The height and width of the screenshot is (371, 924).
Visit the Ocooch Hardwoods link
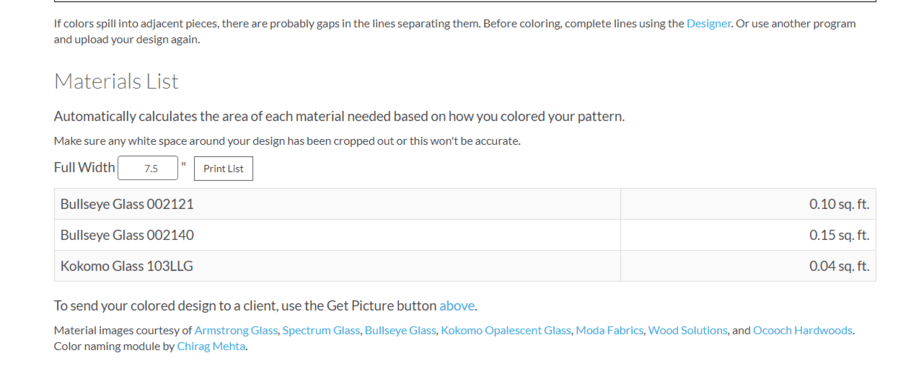pos(803,330)
